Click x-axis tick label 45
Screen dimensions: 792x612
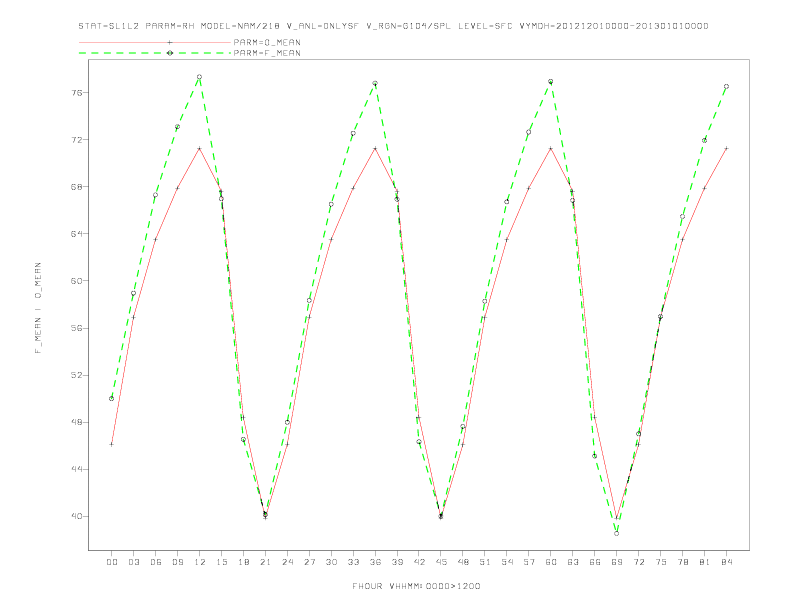click(x=441, y=562)
